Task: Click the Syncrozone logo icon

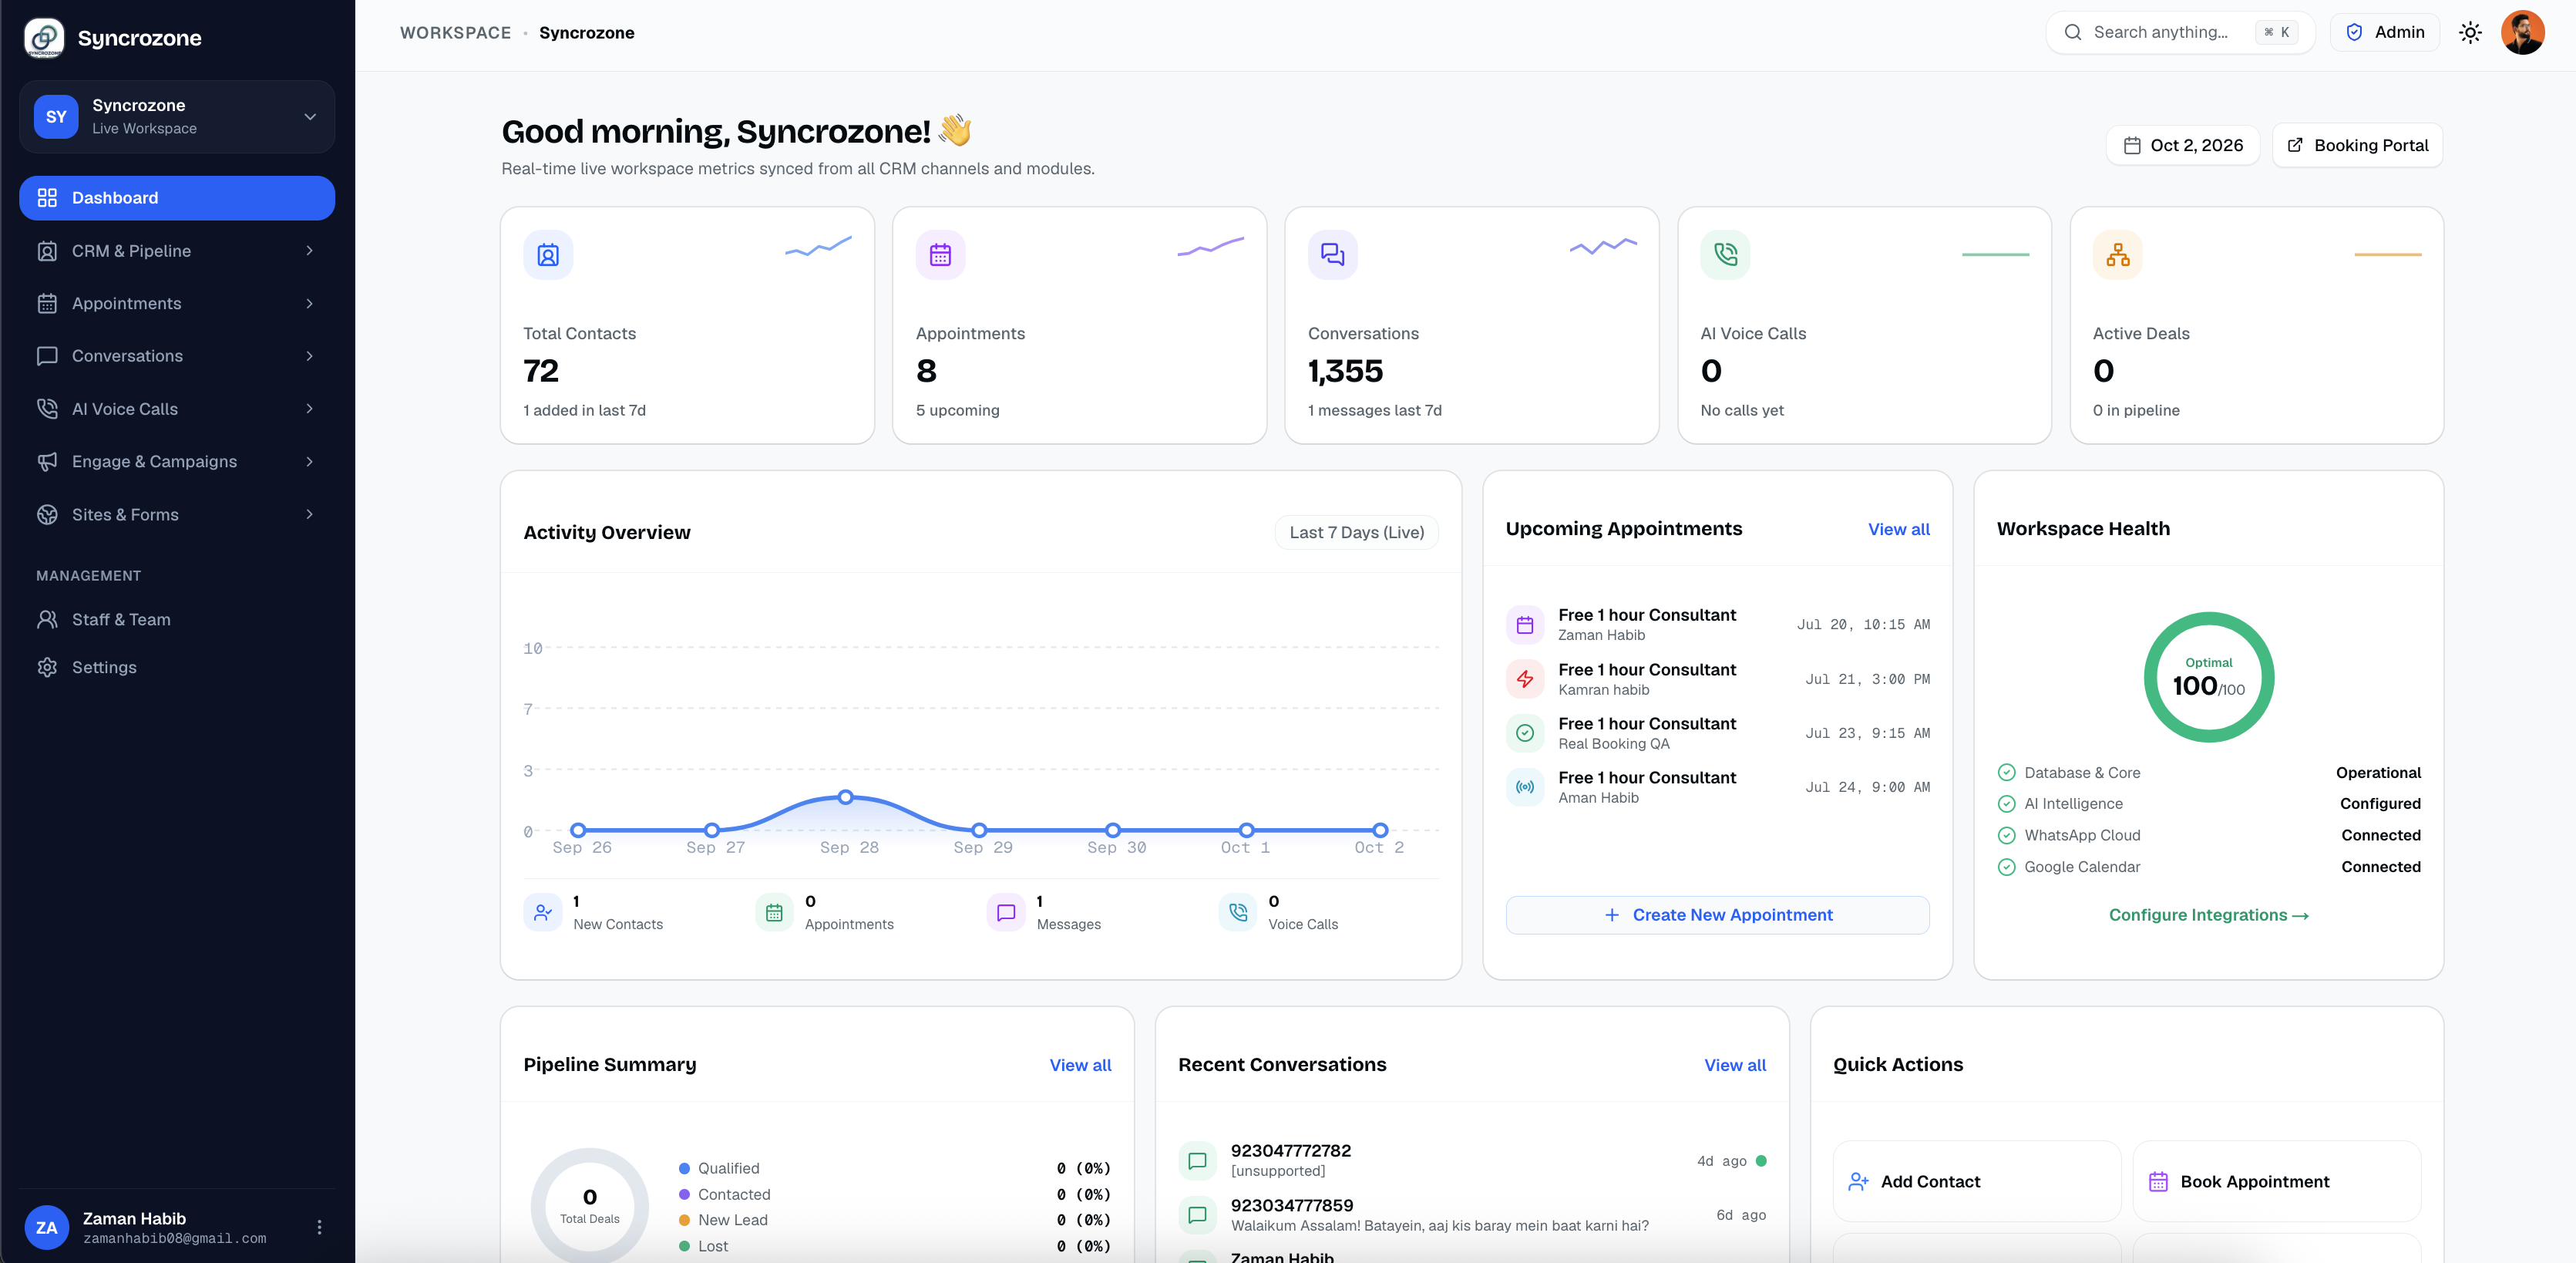Action: [x=44, y=38]
